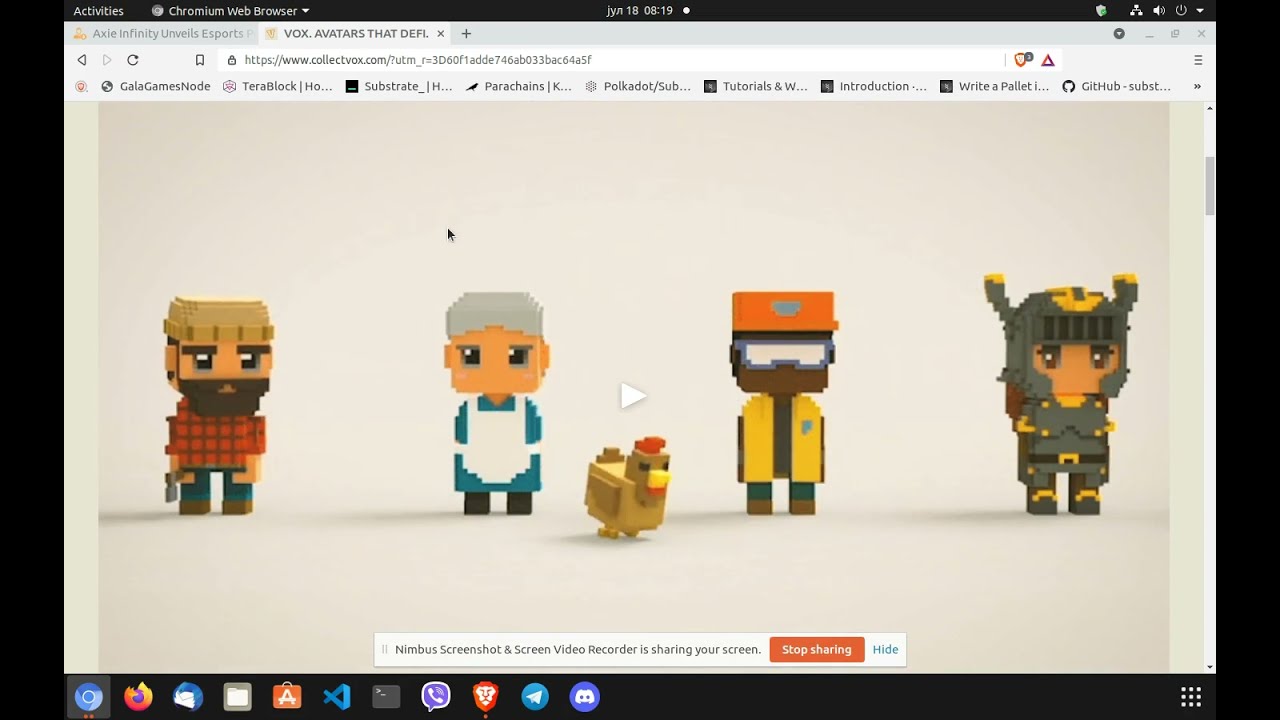Go forward with the arrow button

click(x=107, y=60)
